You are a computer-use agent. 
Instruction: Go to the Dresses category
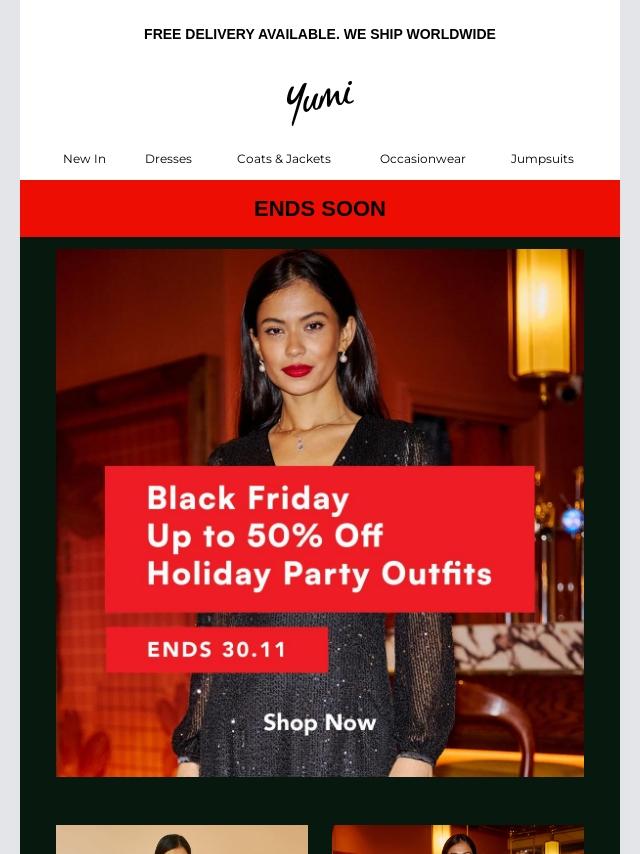coord(168,159)
